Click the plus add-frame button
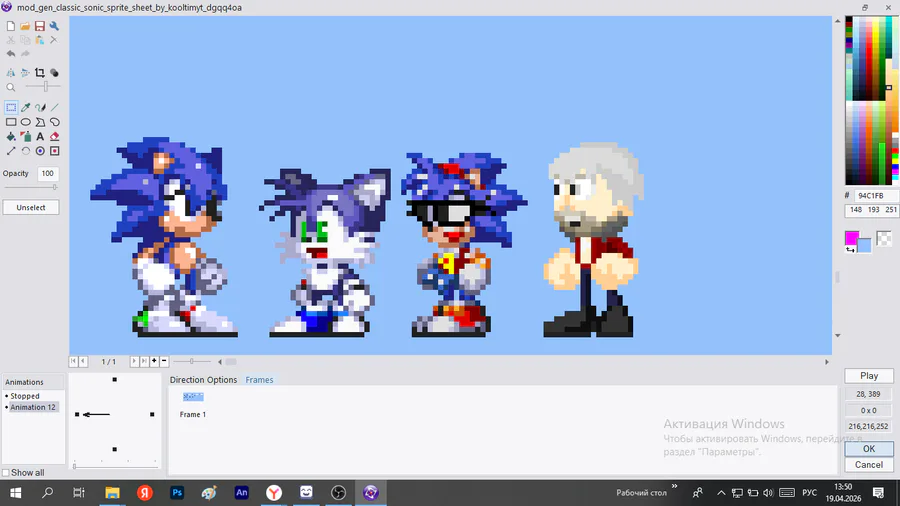900x506 pixels. (154, 361)
